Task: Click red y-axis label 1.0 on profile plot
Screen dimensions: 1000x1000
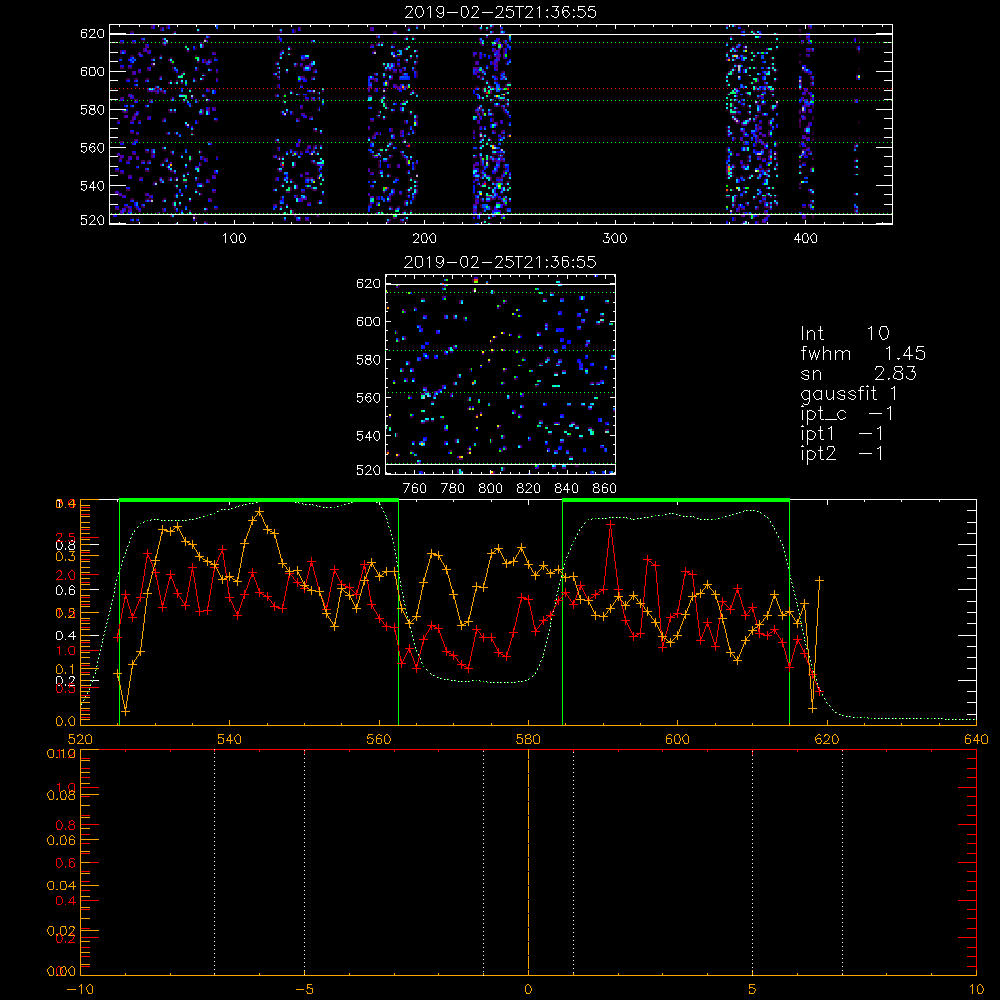Action: [66, 651]
